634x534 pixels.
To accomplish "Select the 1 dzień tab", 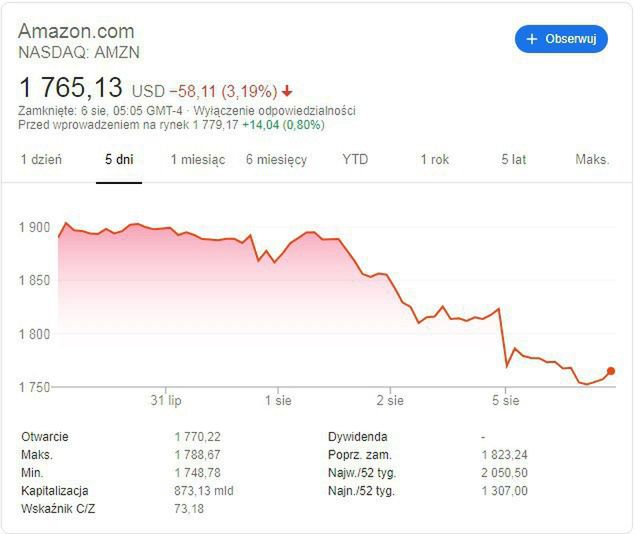I will 41,159.
